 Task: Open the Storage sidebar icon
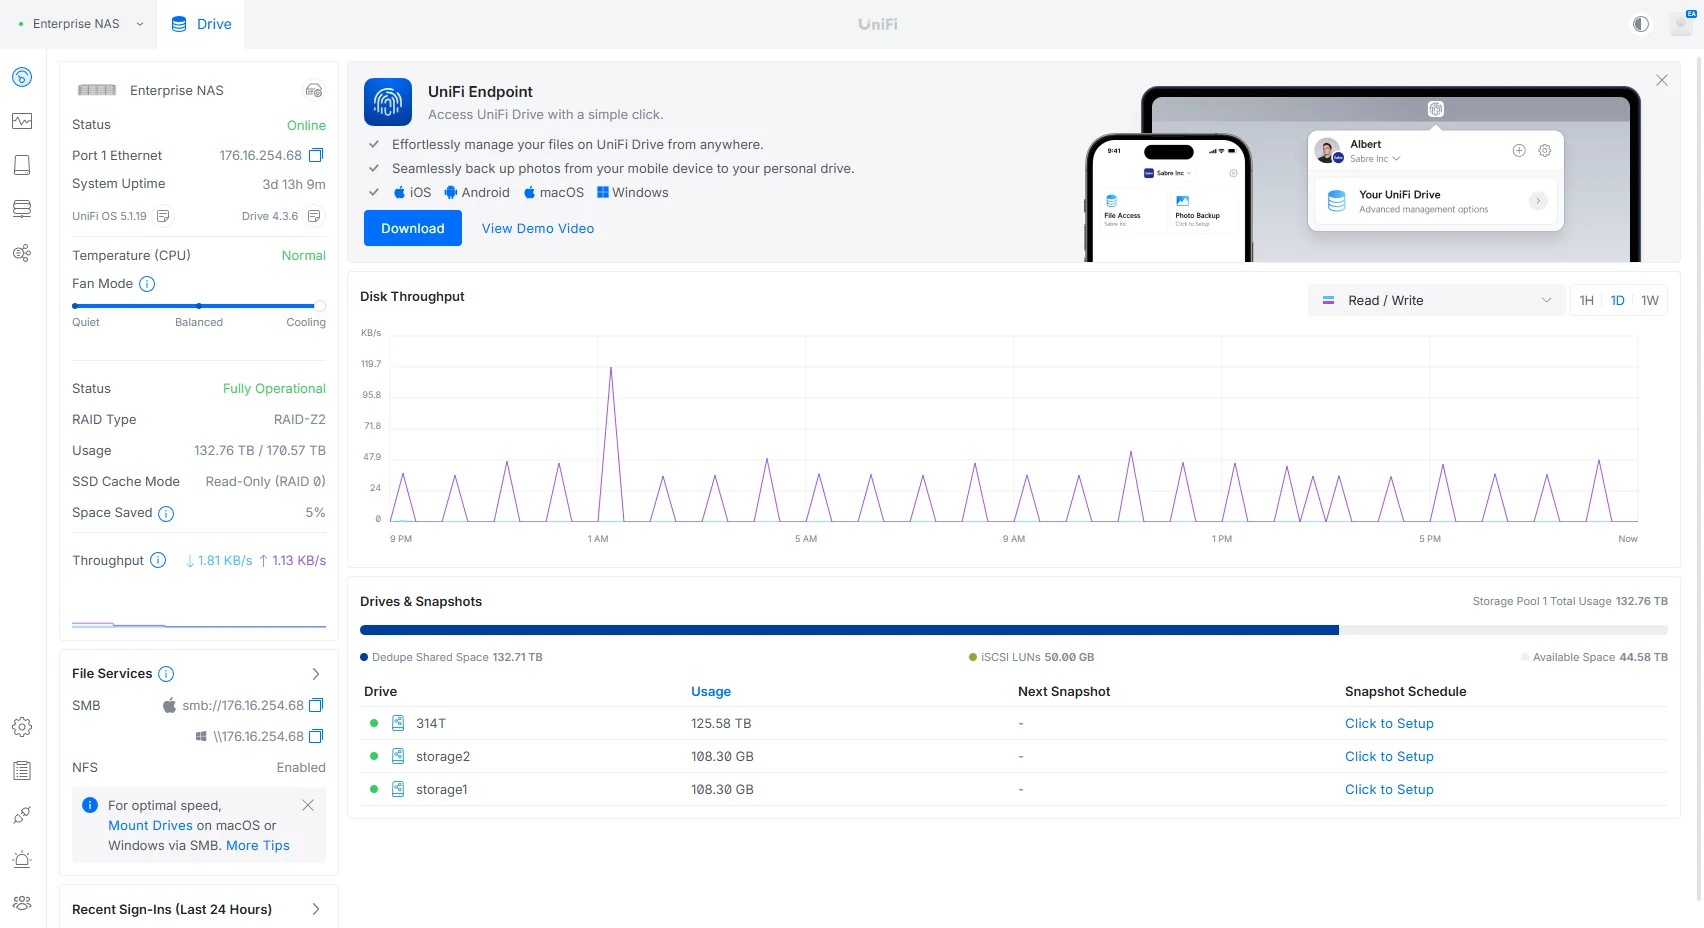click(x=22, y=209)
